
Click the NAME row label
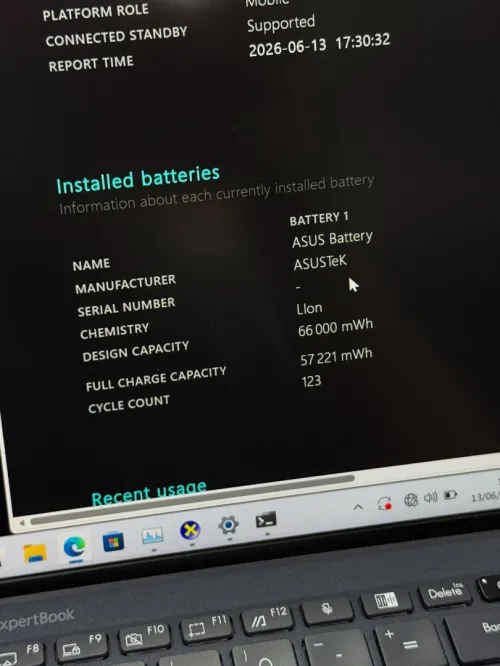(x=91, y=265)
